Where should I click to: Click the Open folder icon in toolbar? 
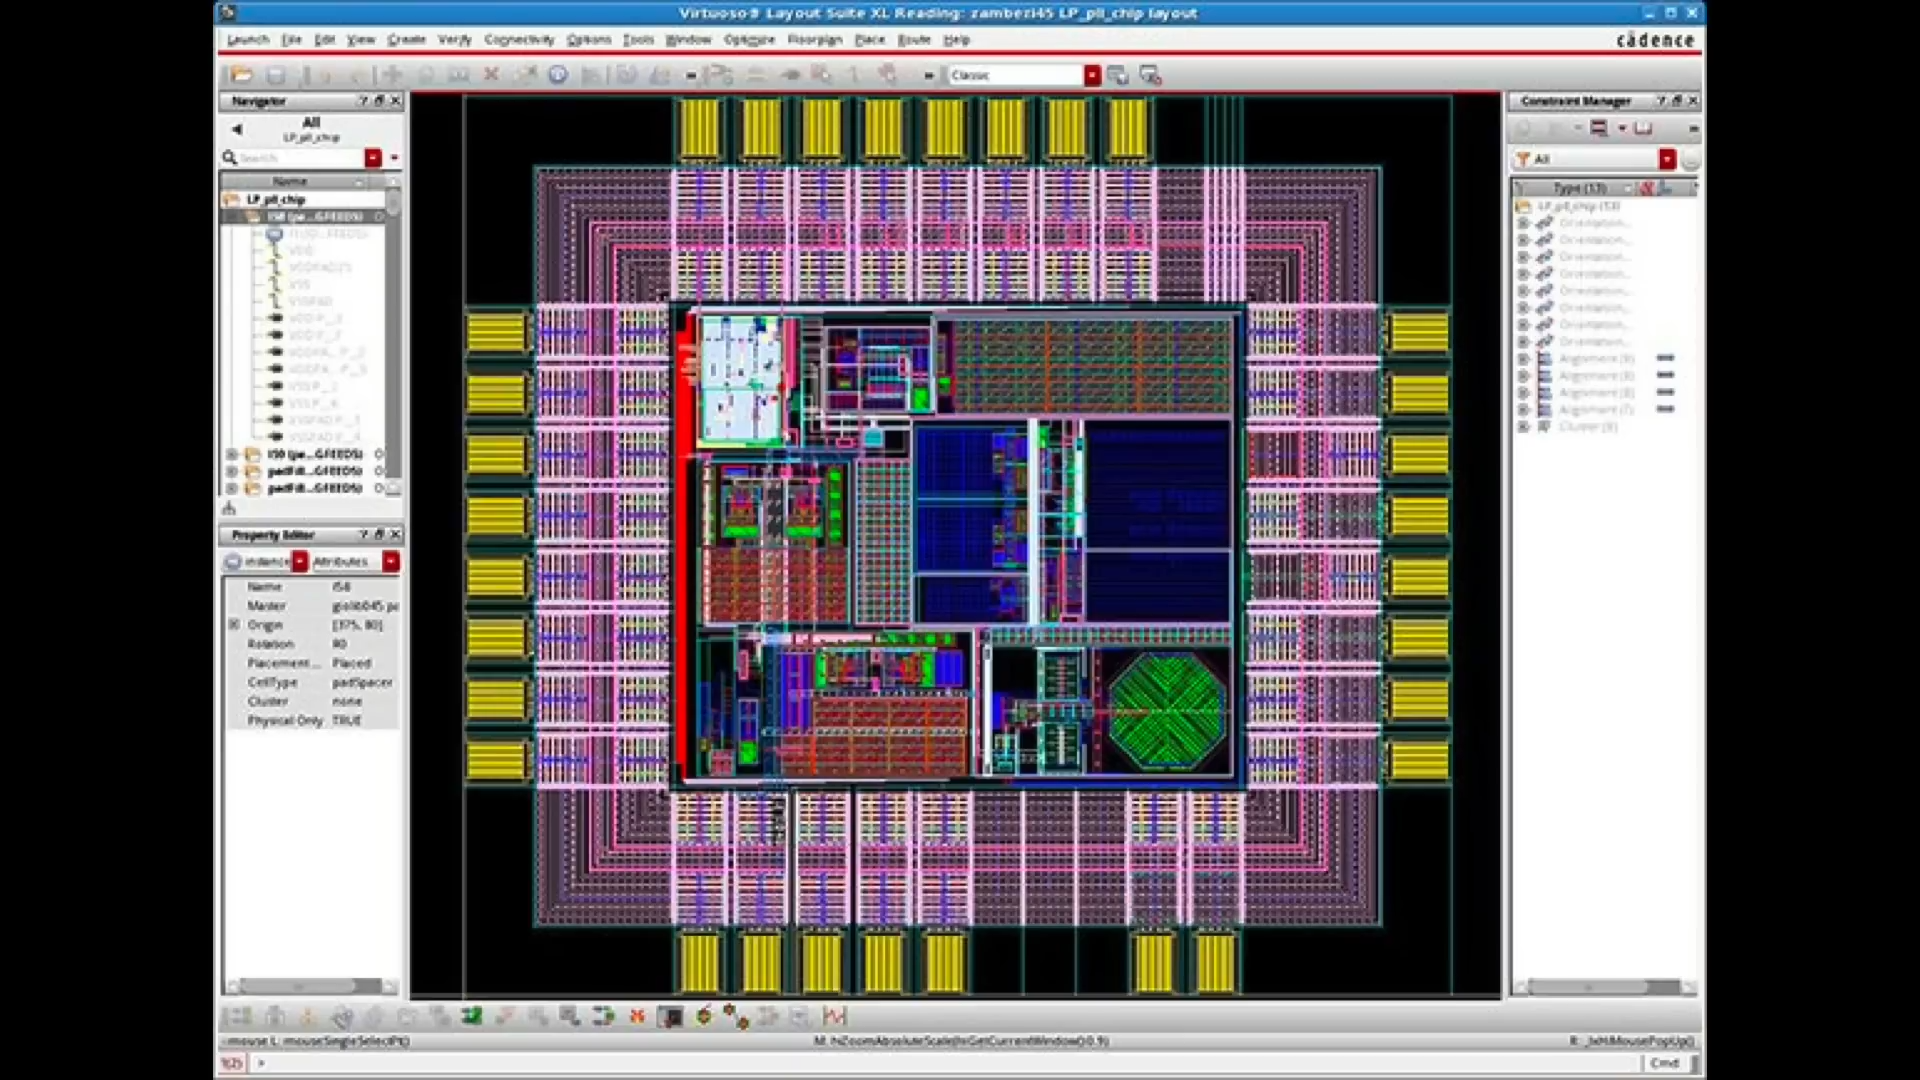240,75
